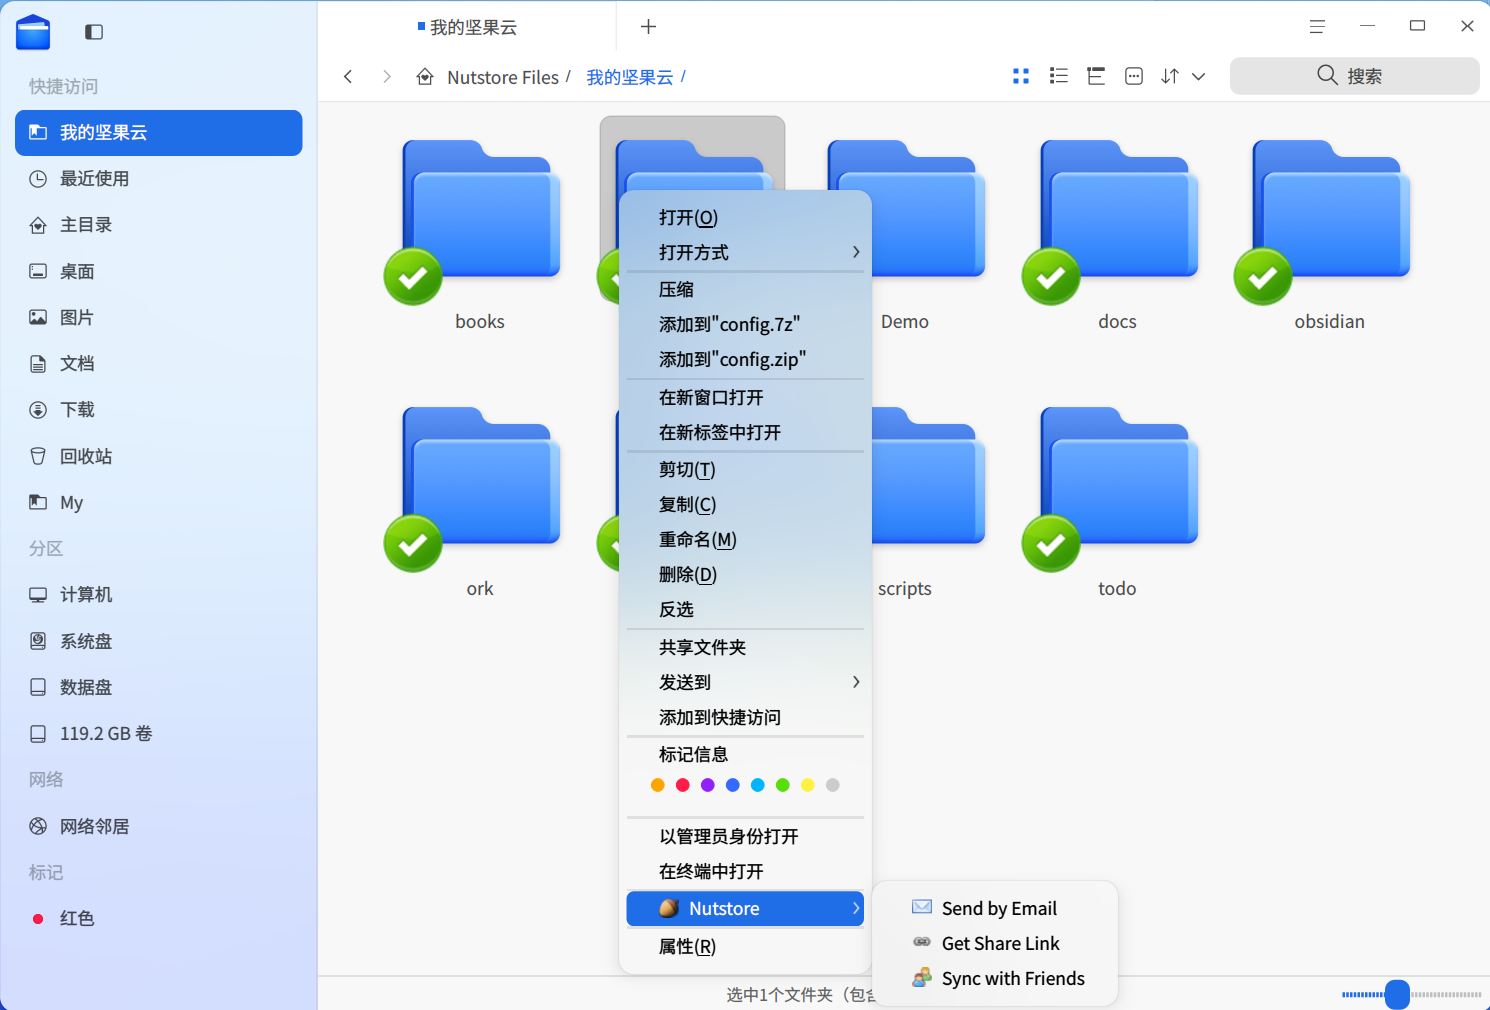Open the 119.2 GB volume
This screenshot has height=1010, width=1490.
click(x=159, y=734)
